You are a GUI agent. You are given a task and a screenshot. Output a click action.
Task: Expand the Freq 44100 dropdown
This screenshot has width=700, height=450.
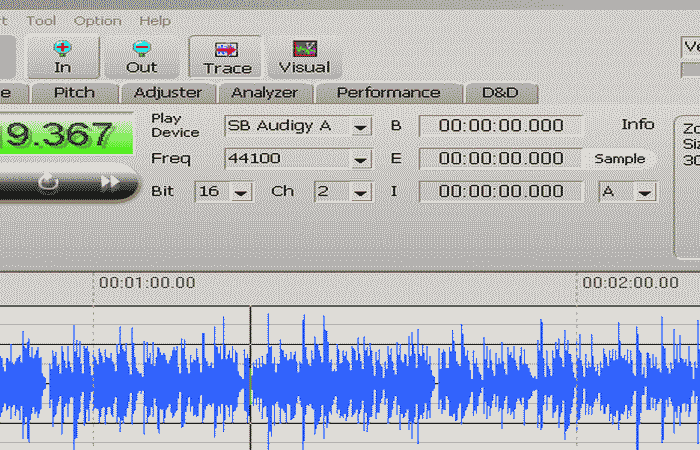[x=361, y=159]
